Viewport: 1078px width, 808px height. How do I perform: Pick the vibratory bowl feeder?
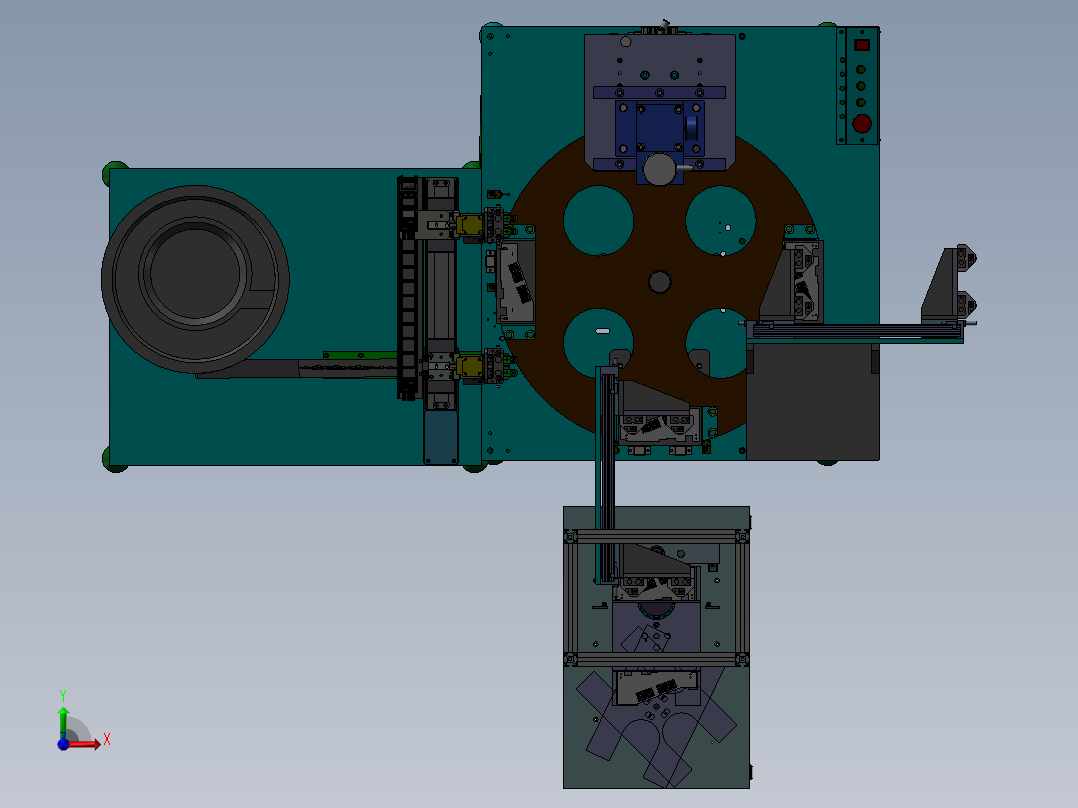[x=195, y=279]
